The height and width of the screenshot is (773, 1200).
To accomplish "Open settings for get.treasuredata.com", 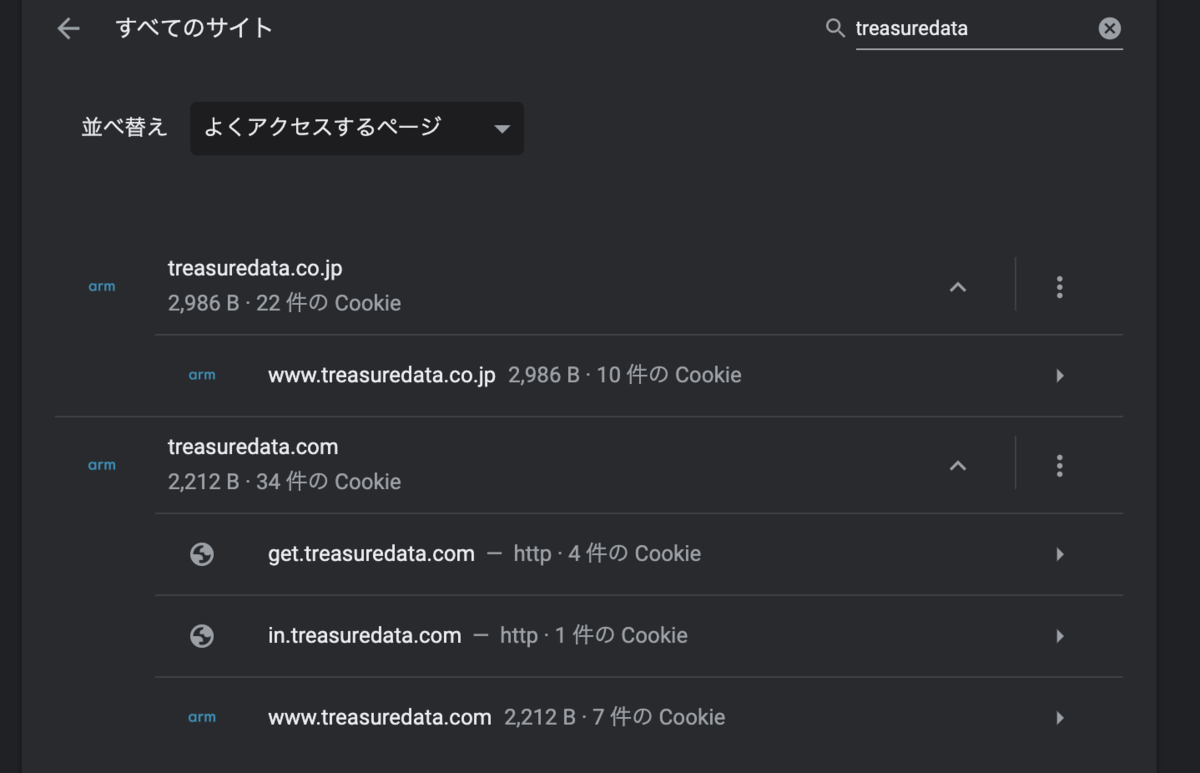I will [1059, 553].
